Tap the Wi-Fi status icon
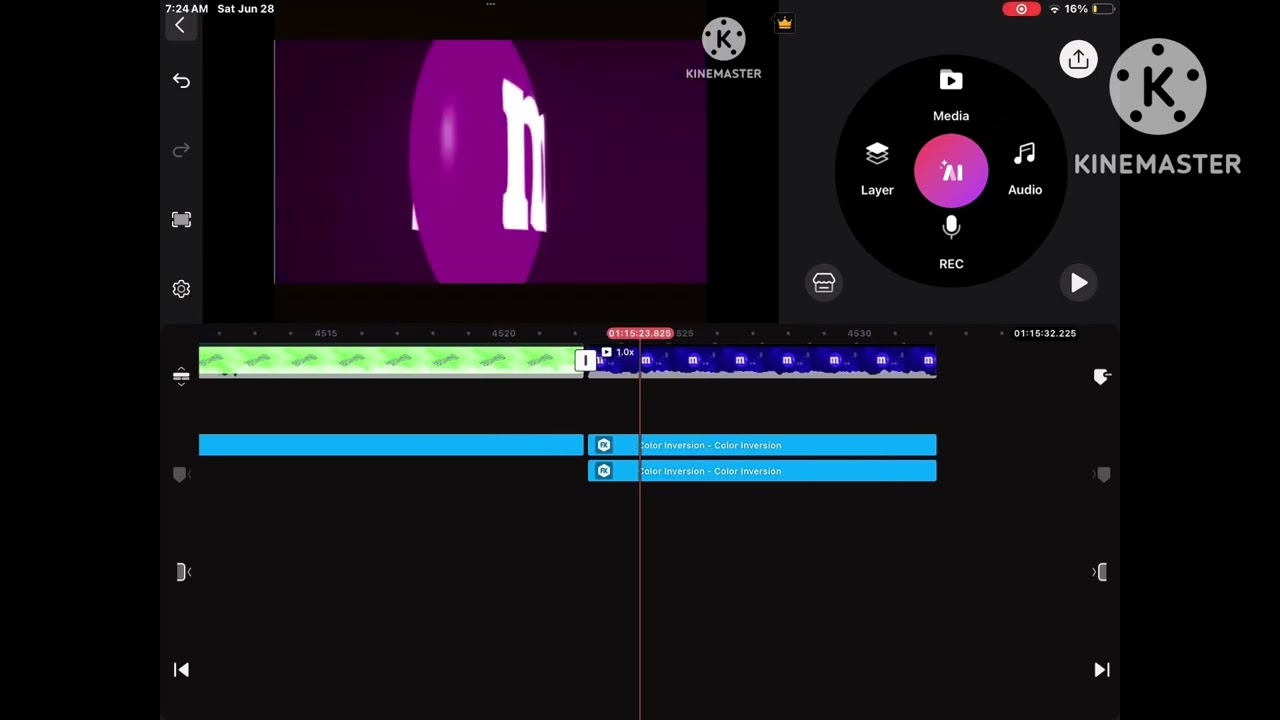Screen dimensions: 1280x720 [1054, 9]
